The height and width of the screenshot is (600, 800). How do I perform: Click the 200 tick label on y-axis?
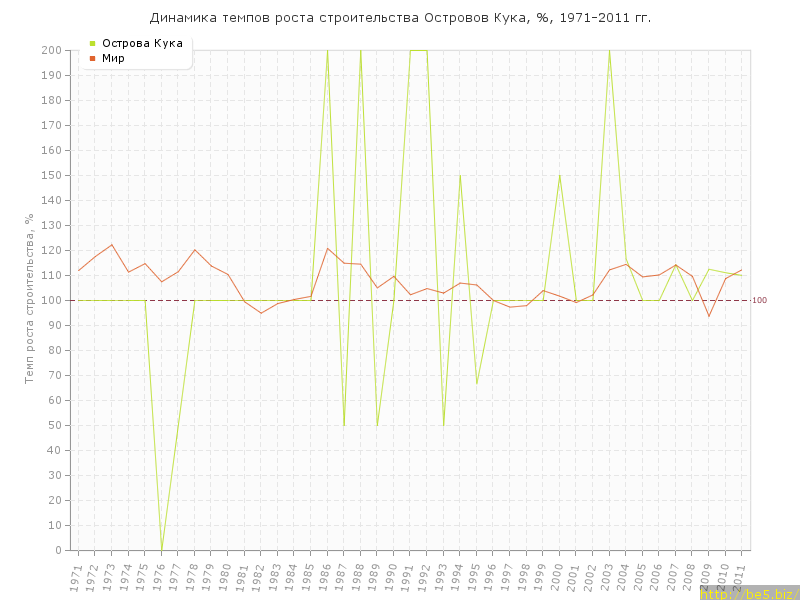53,50
